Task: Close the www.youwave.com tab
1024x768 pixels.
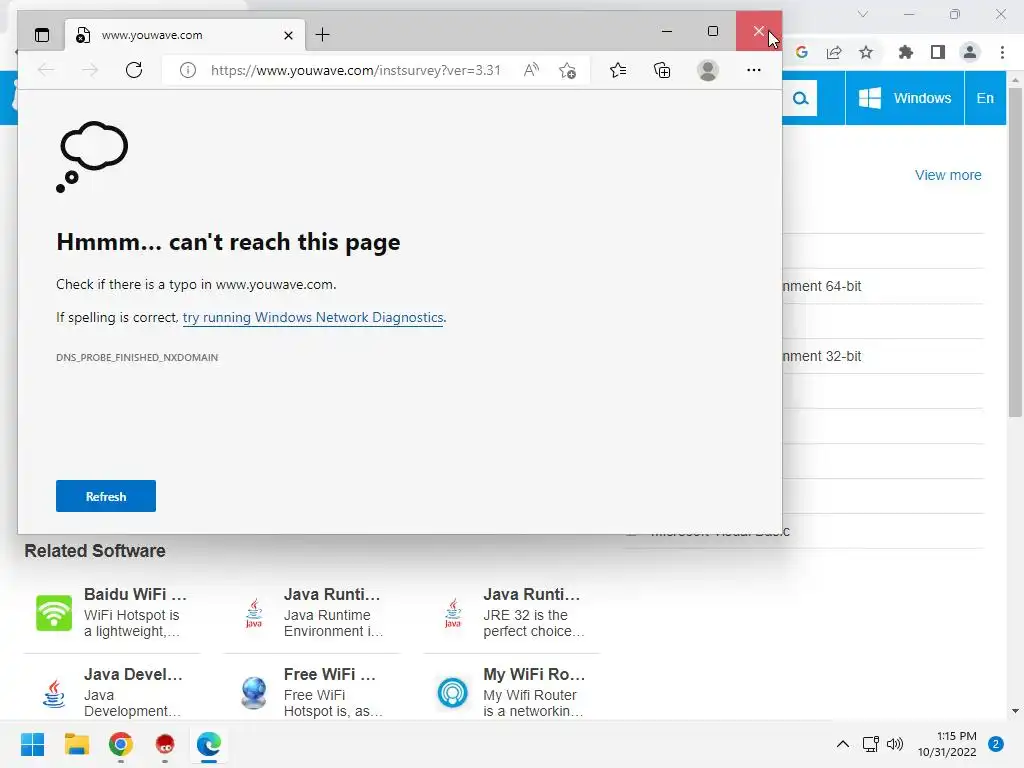Action: 288,35
